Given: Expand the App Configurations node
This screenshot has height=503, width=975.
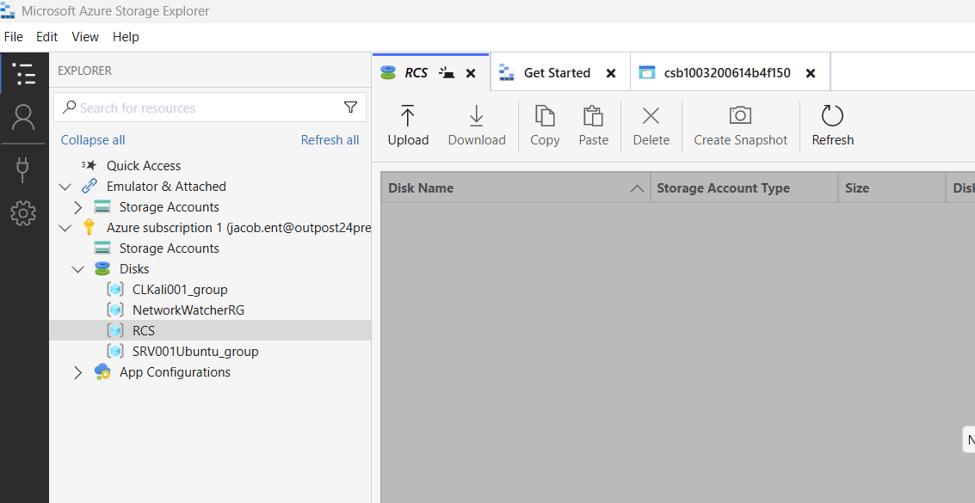Looking at the screenshot, I should click(78, 372).
